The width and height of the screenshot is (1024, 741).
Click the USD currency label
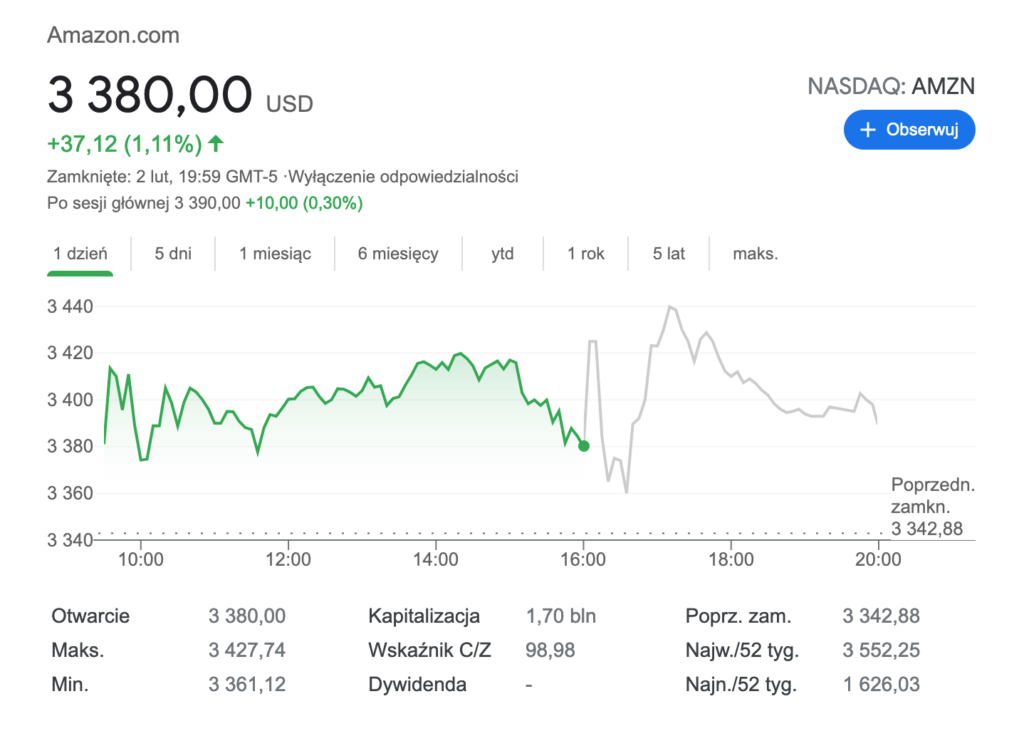289,104
